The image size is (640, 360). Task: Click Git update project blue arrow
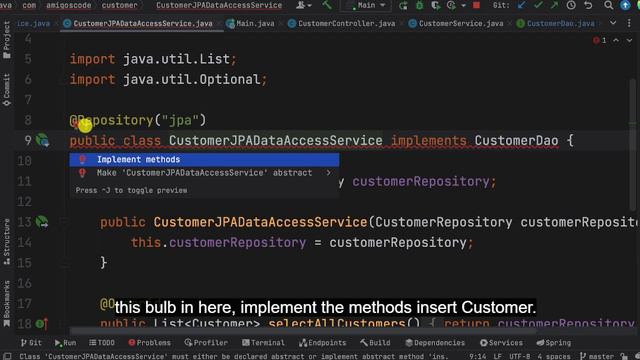coord(522,5)
